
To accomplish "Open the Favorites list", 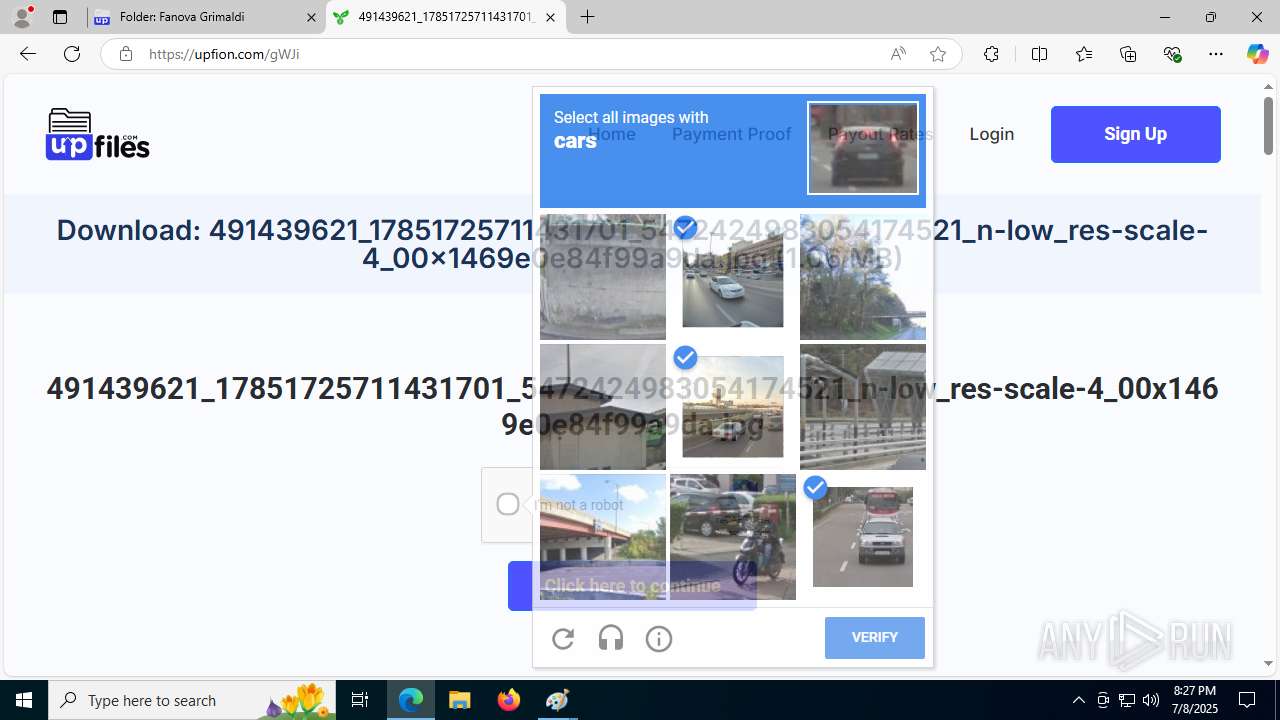I will tap(1084, 54).
